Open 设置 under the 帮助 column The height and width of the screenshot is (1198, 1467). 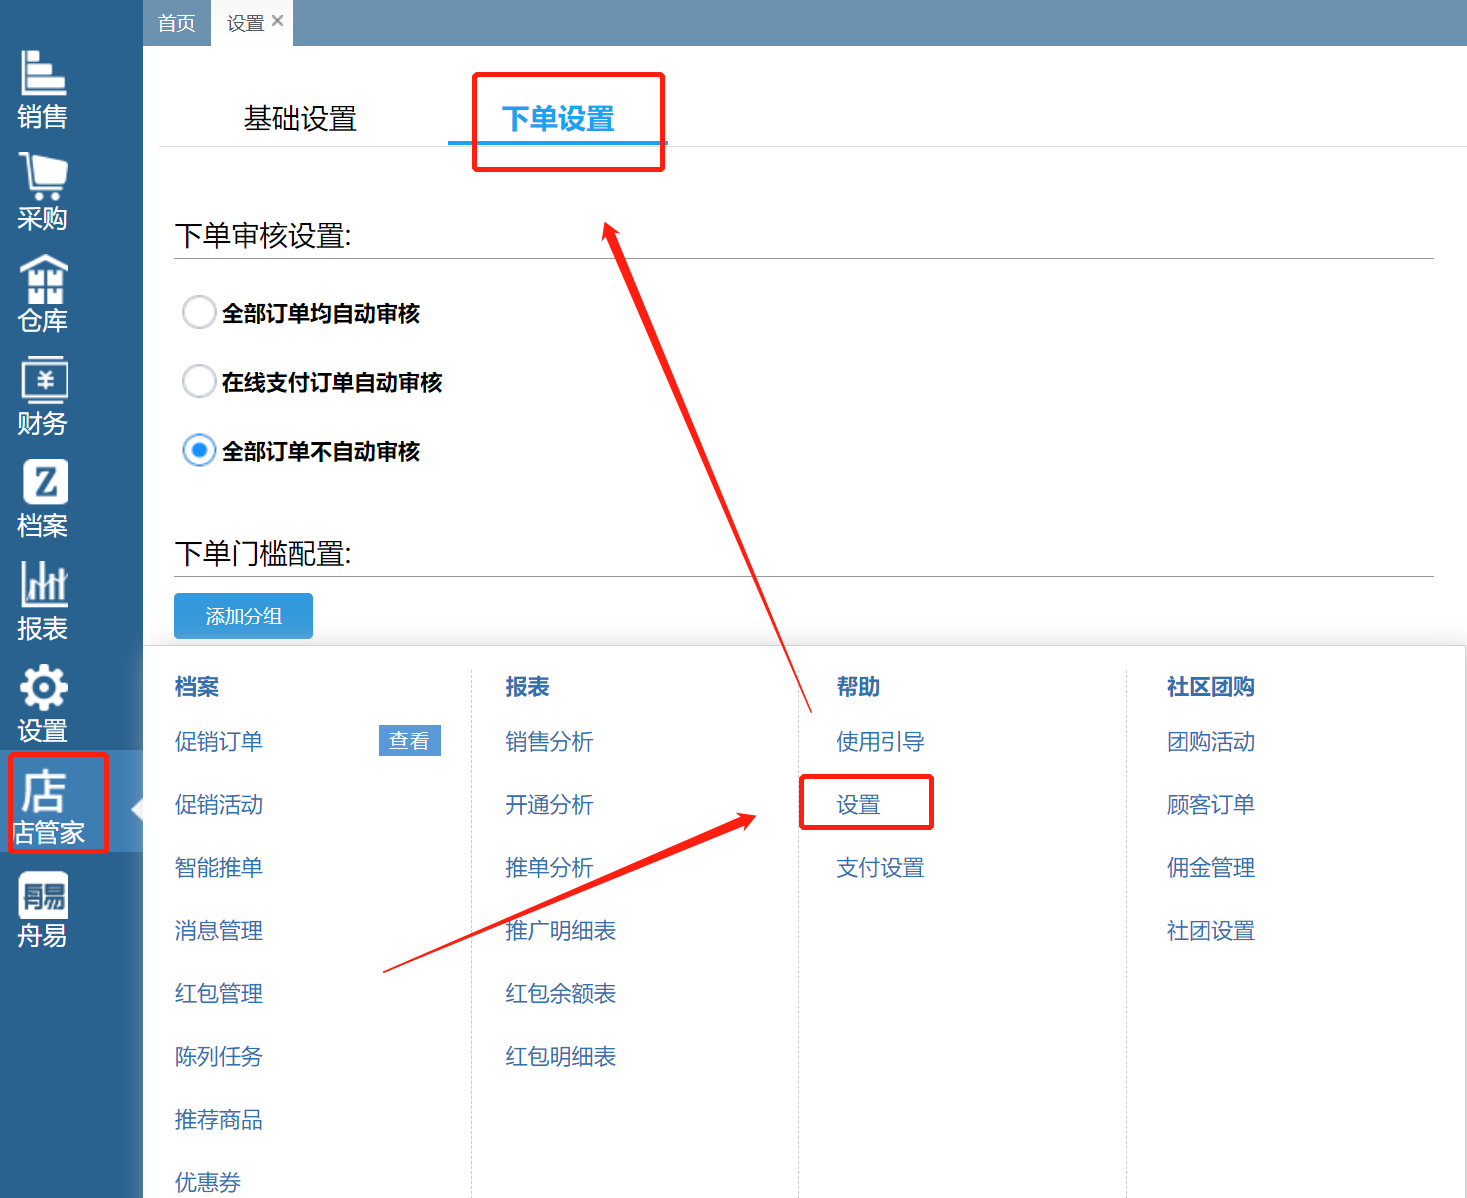858,805
